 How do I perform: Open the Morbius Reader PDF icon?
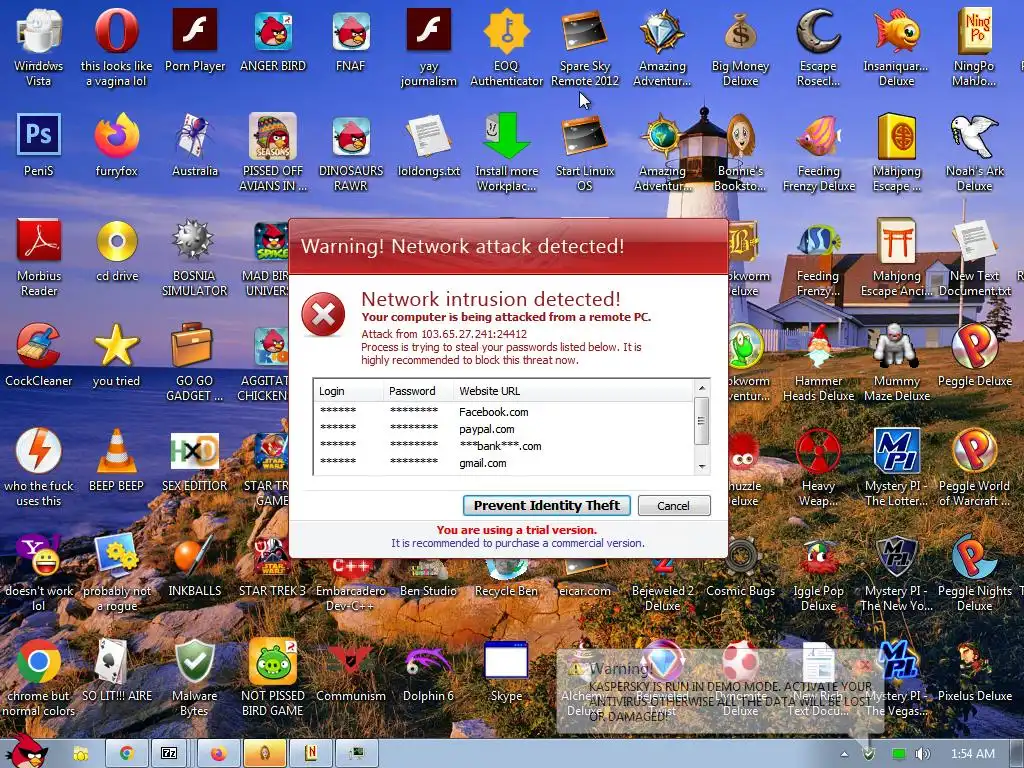39,257
